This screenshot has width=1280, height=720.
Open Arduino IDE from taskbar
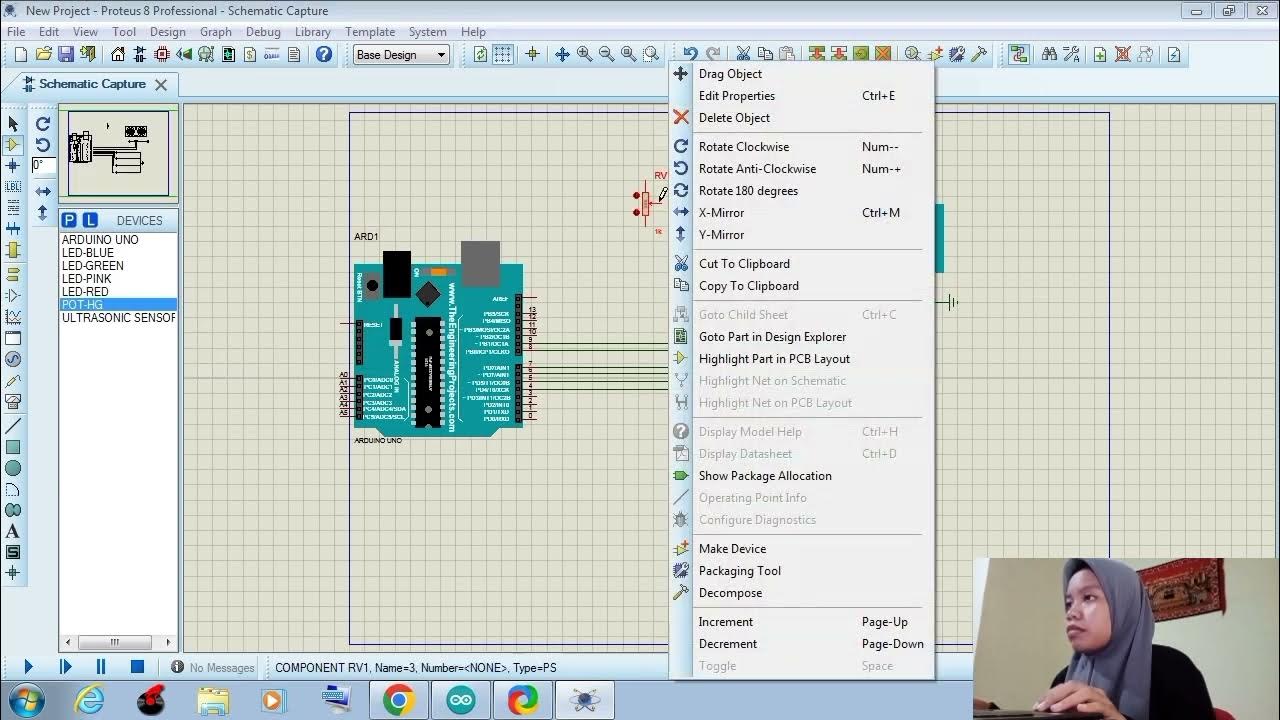(x=460, y=700)
